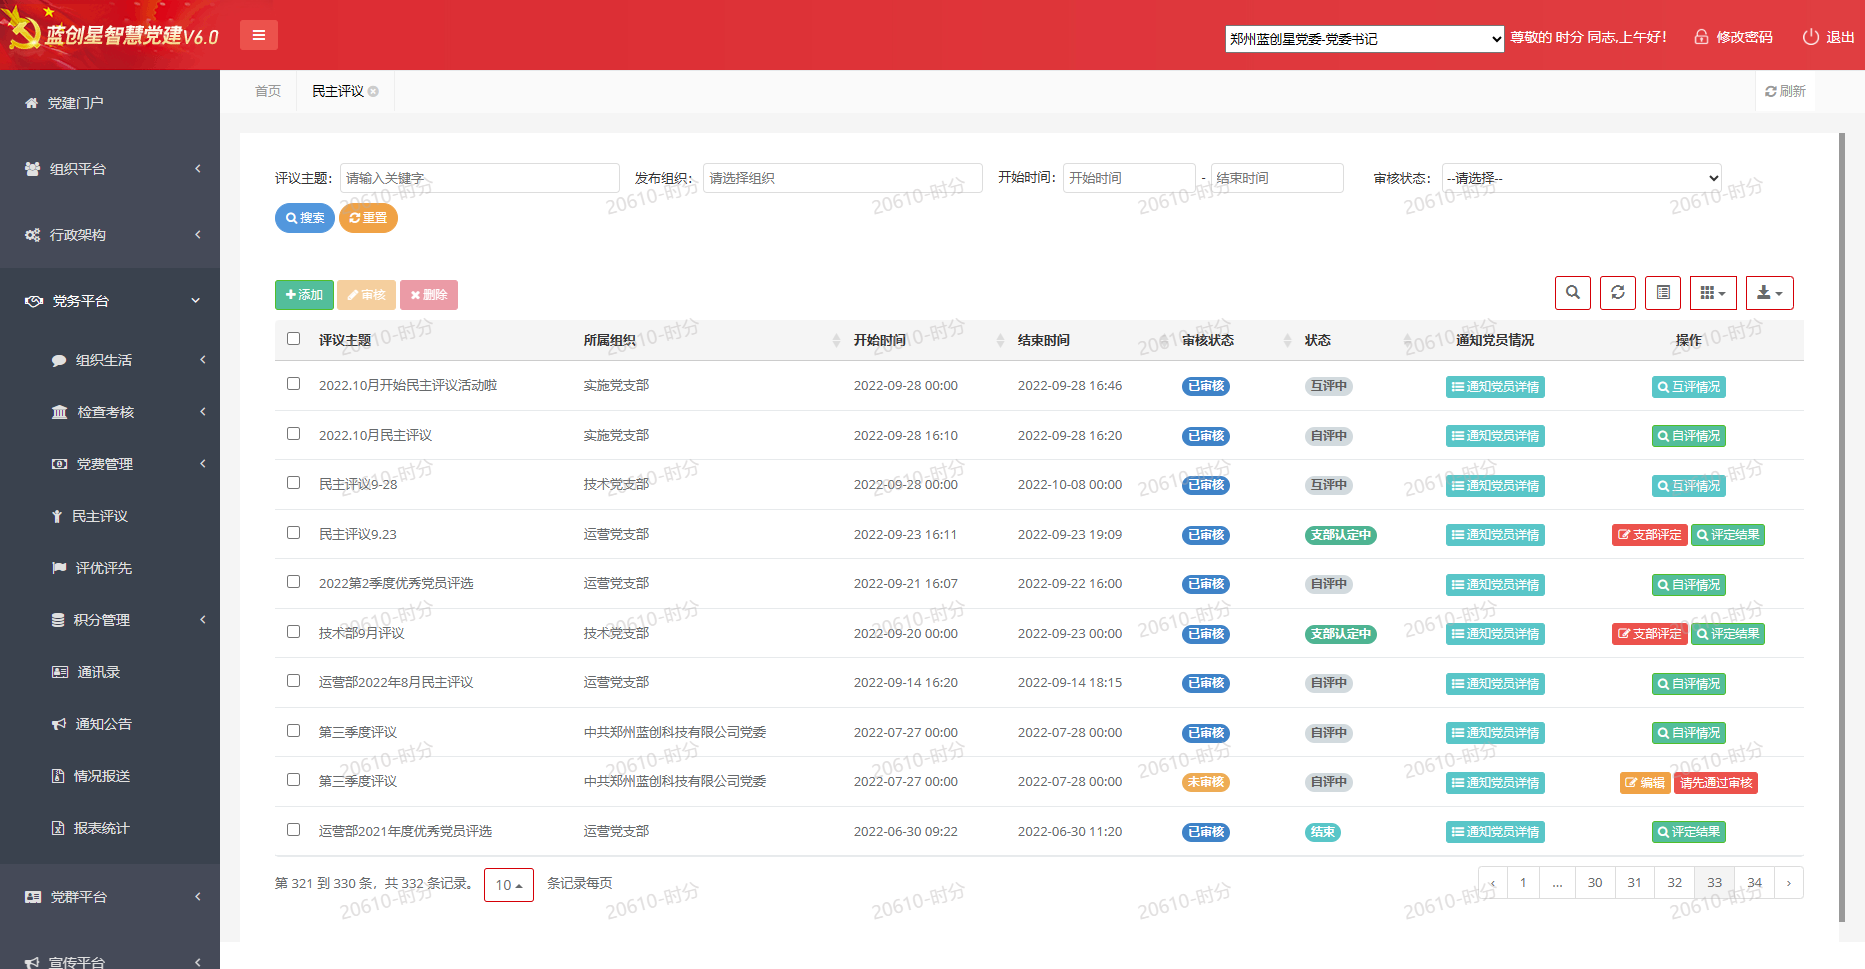This screenshot has height=969, width=1865.
Task: Click the orange 重置 button
Action: (x=368, y=218)
